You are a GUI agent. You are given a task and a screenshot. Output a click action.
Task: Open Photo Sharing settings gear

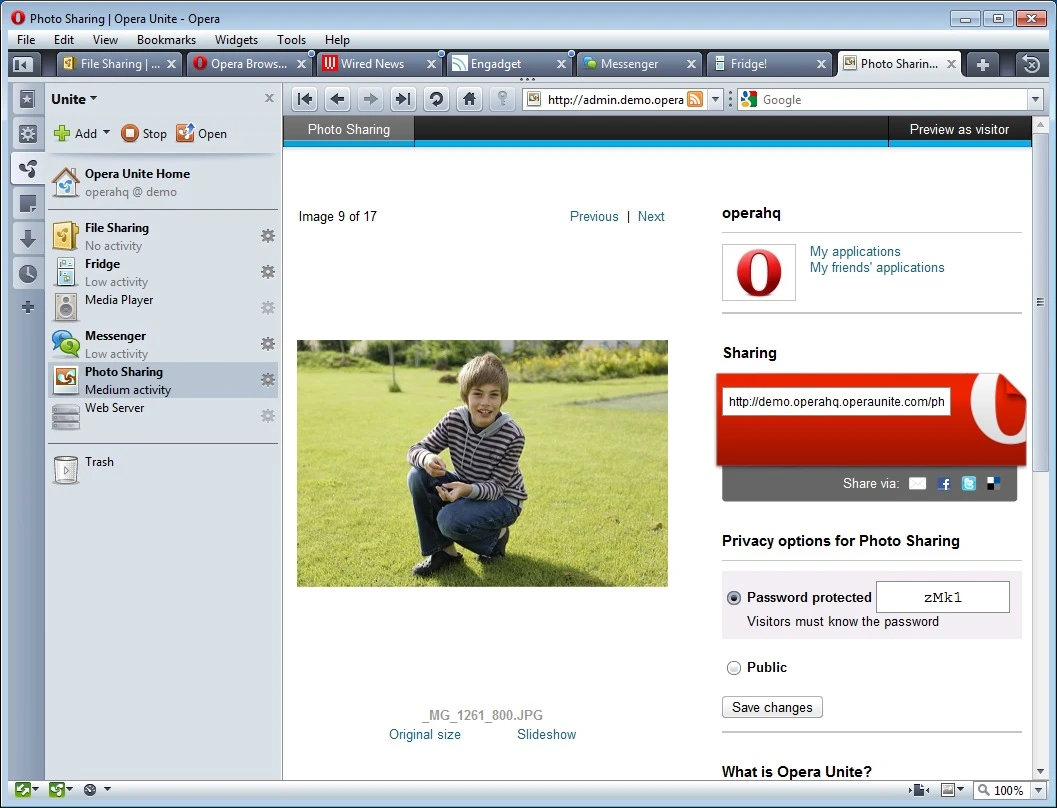(x=268, y=379)
